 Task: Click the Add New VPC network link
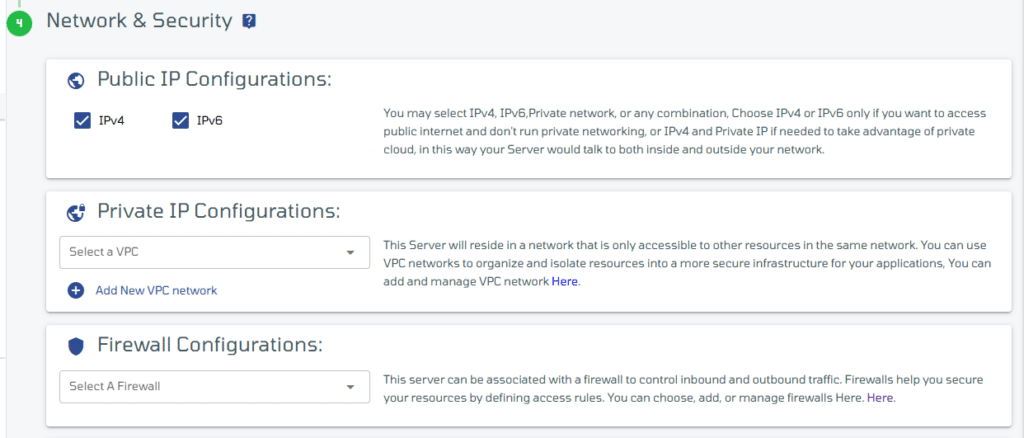point(156,290)
